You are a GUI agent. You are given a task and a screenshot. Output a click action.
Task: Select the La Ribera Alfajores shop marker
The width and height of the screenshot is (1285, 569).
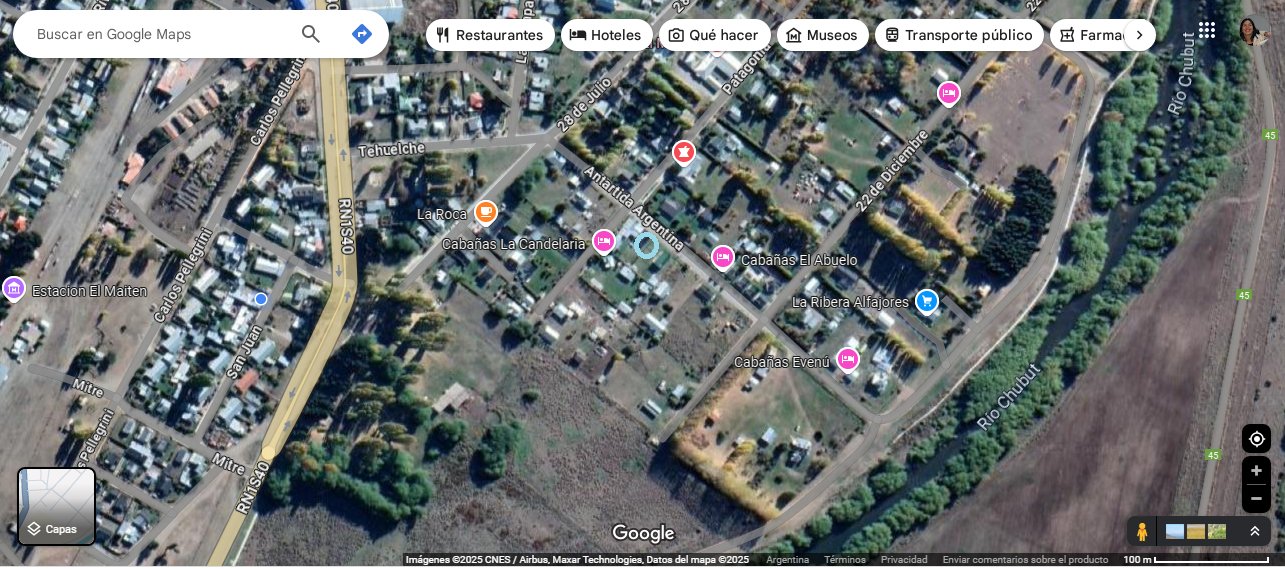click(x=927, y=301)
